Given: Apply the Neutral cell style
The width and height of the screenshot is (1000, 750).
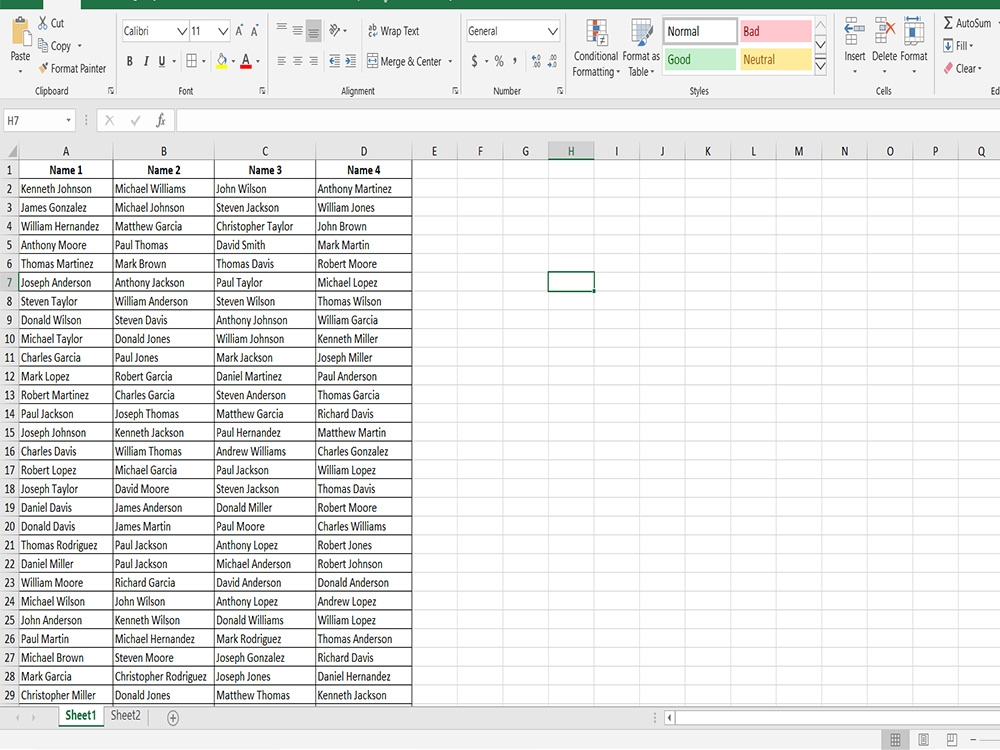Looking at the screenshot, I should point(776,59).
